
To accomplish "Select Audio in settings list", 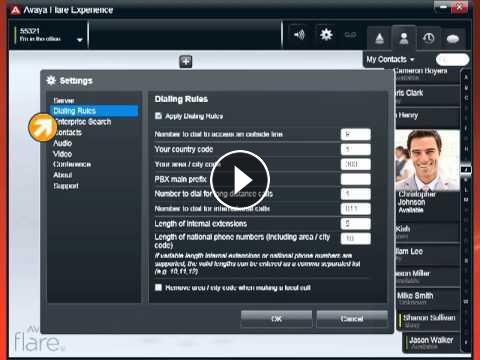I will tap(63, 143).
